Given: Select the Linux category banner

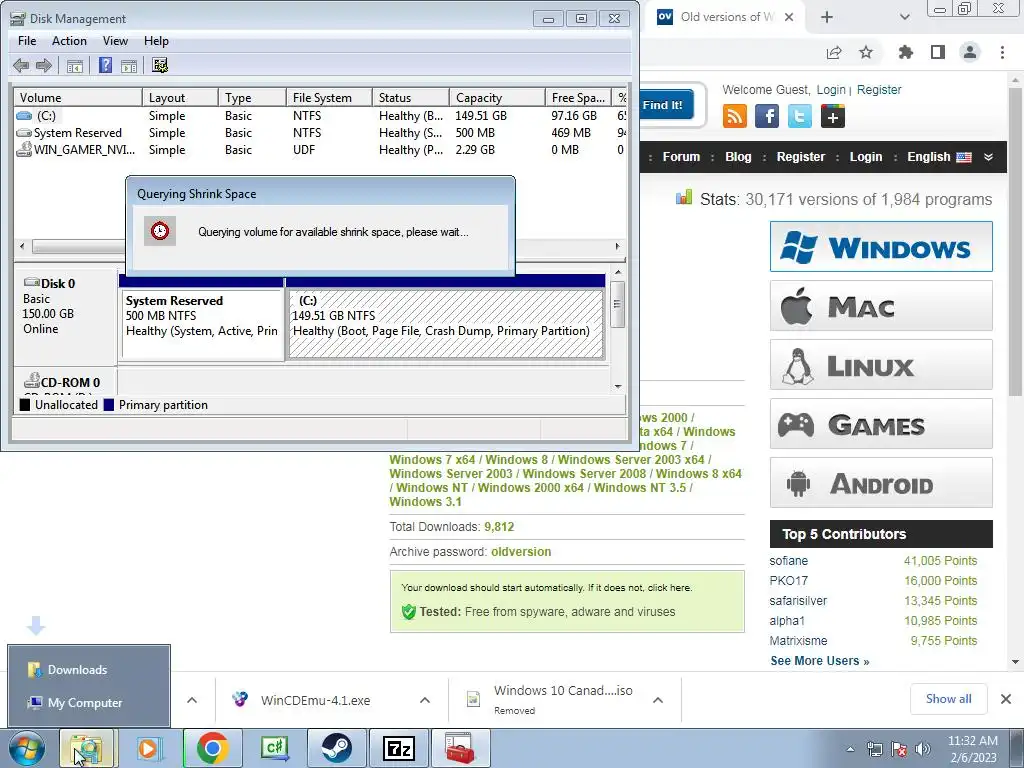Looking at the screenshot, I should tap(881, 364).
